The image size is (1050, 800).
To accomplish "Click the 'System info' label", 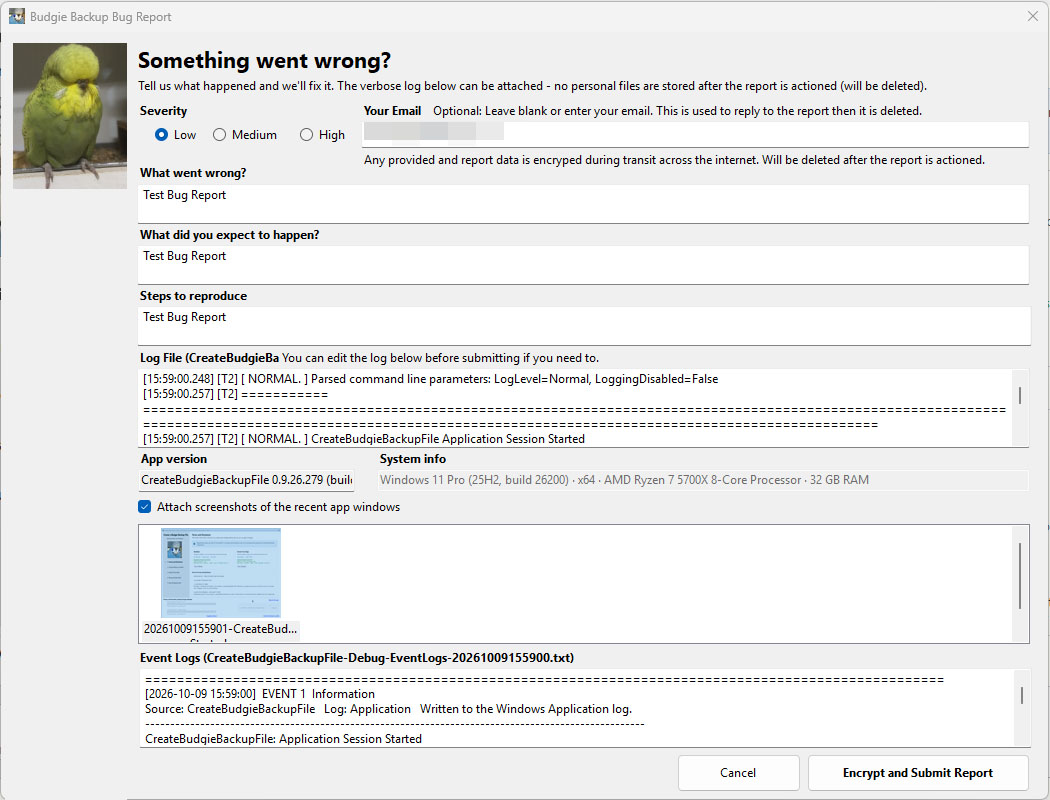I will pyautogui.click(x=412, y=459).
